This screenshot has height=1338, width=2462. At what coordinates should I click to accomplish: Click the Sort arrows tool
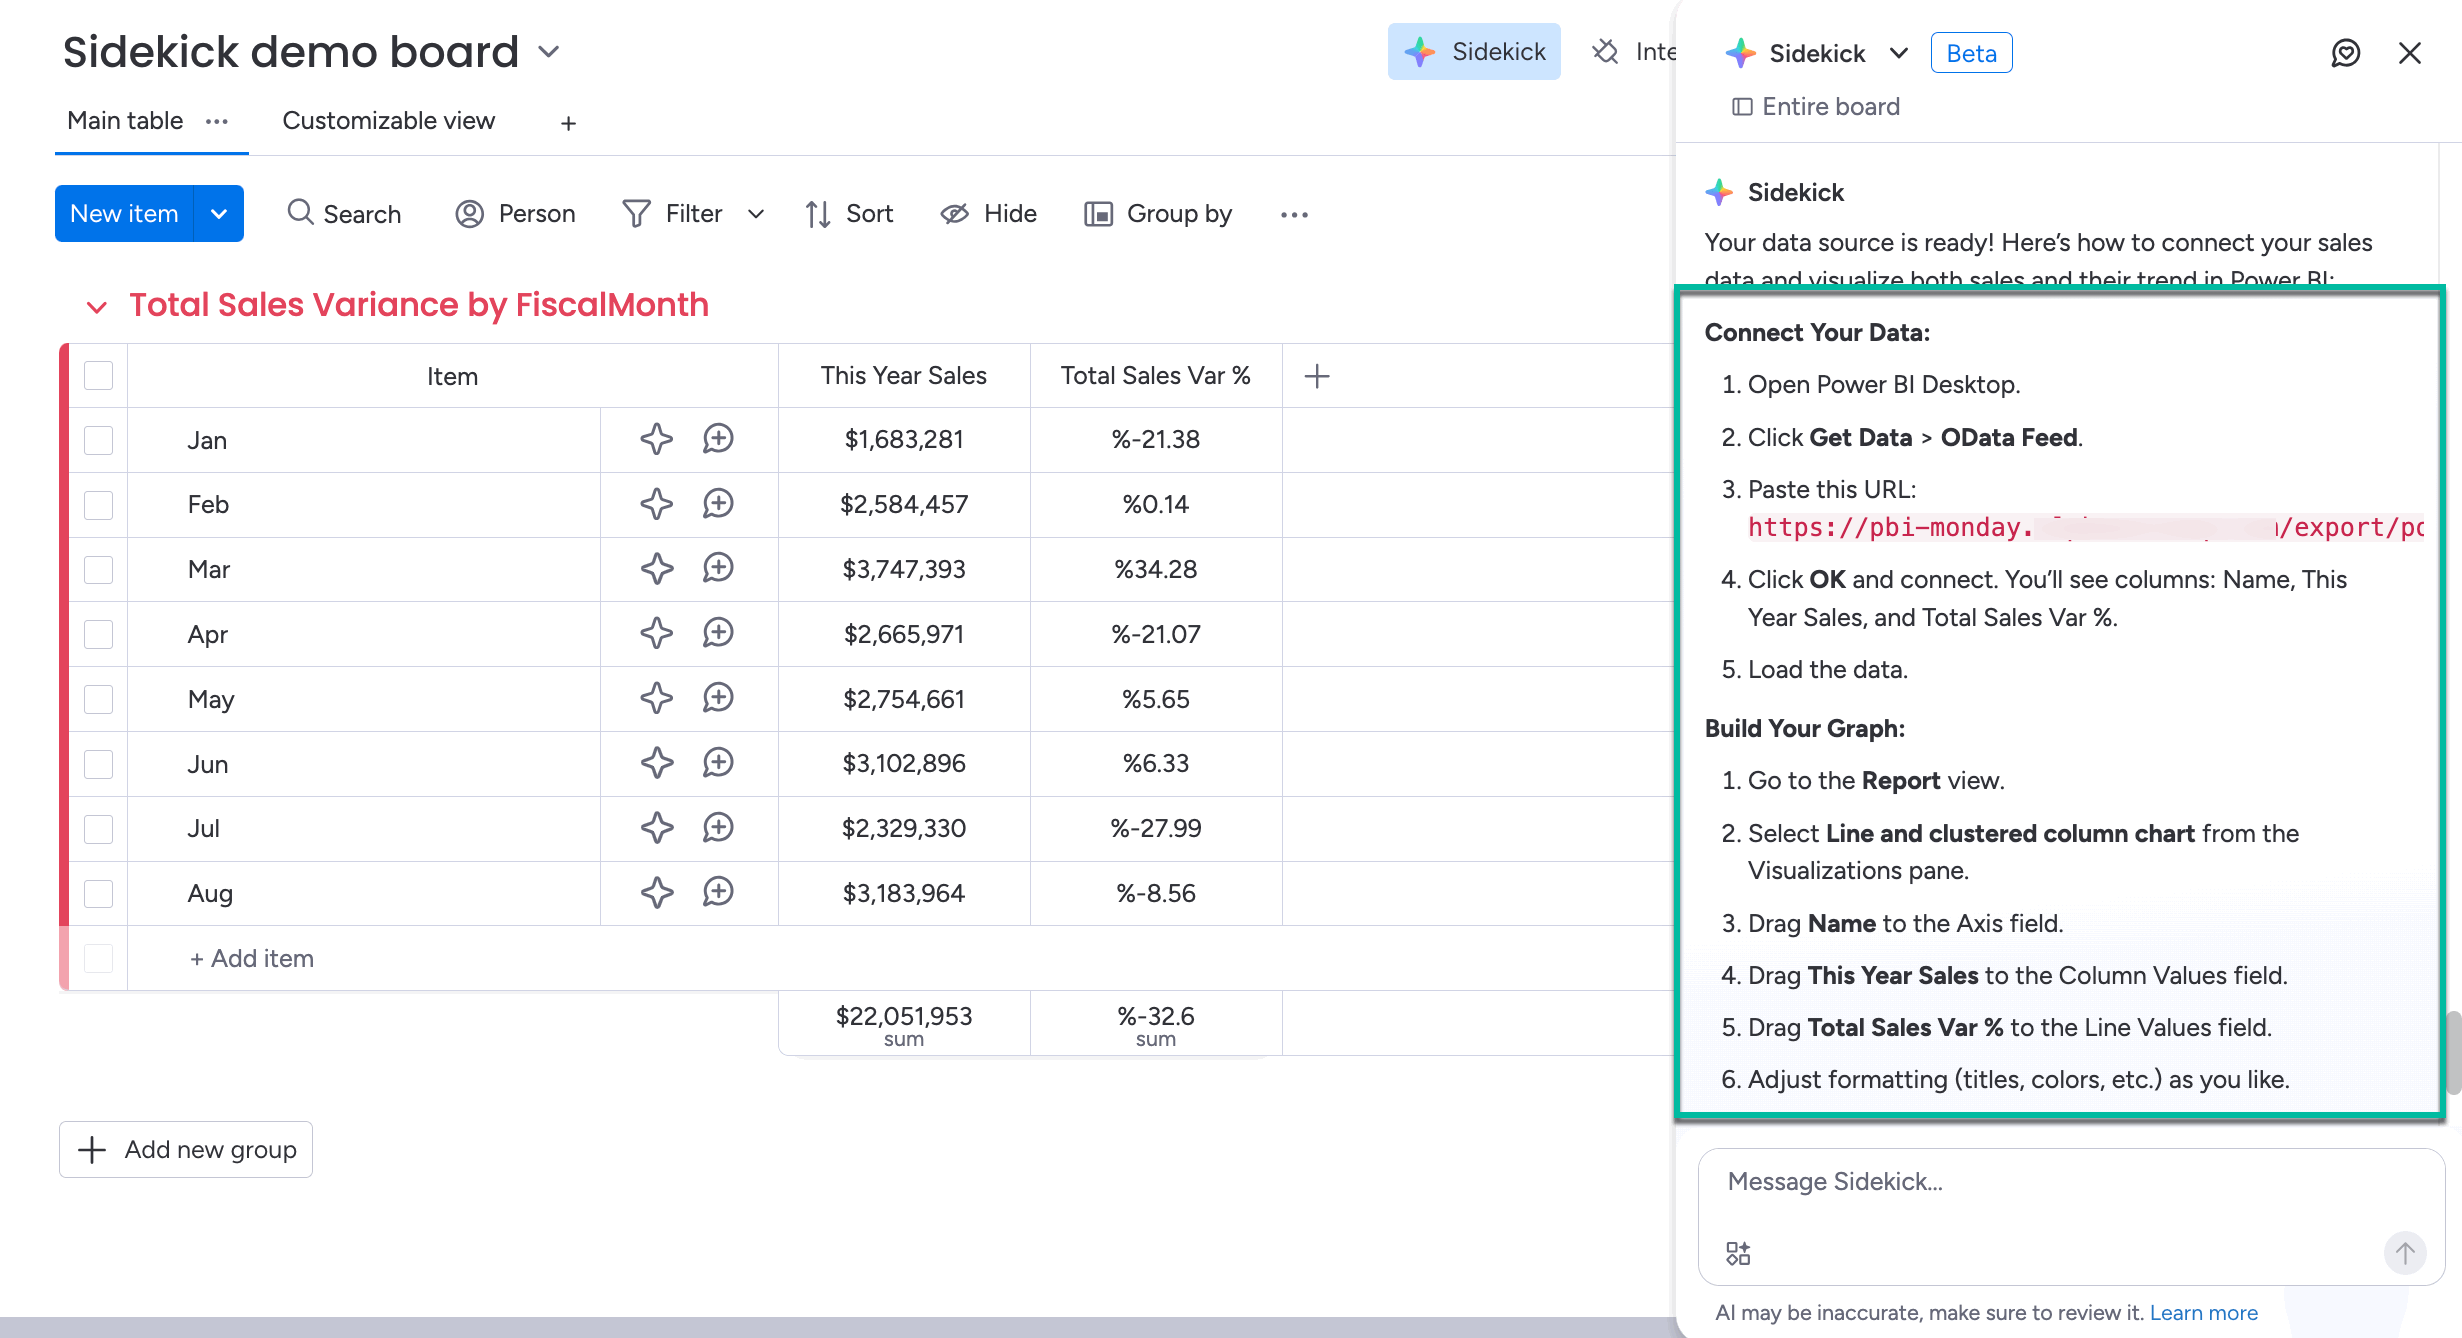[x=849, y=213]
